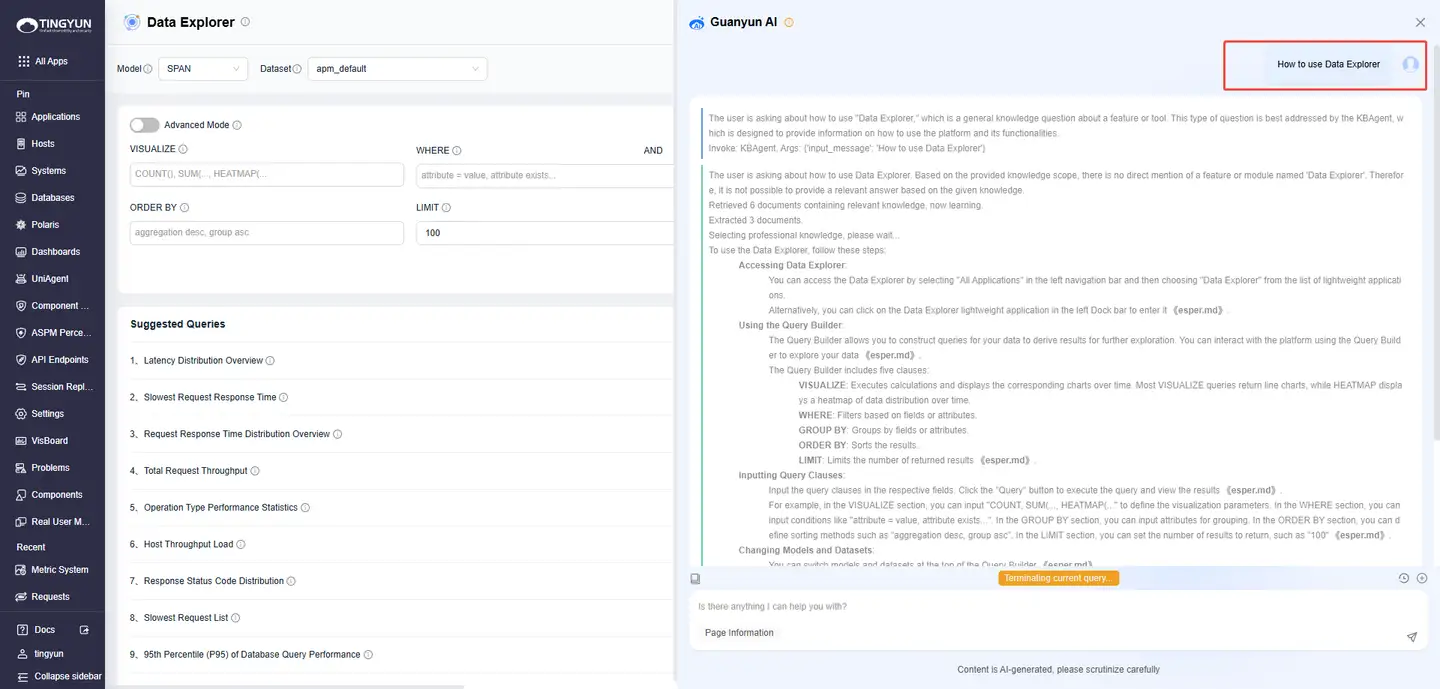Toggle the Advanced Mode switch
Screen dimensions: 1440x689
144,125
